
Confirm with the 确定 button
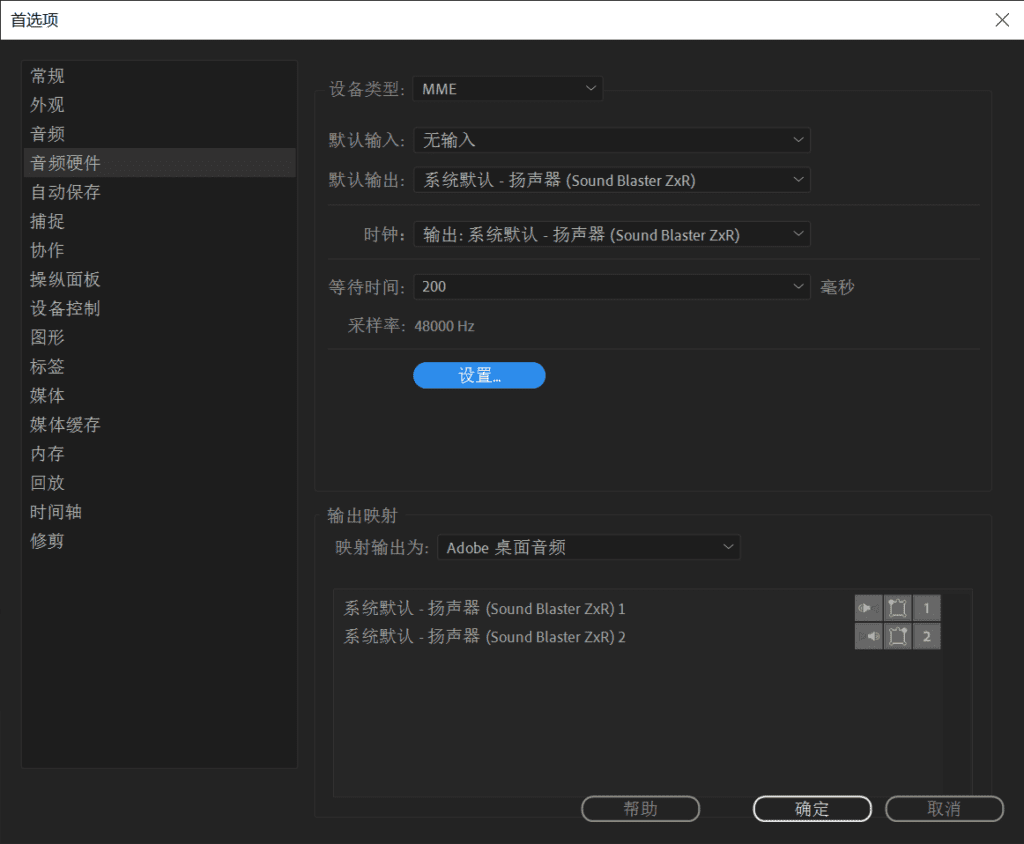[812, 809]
